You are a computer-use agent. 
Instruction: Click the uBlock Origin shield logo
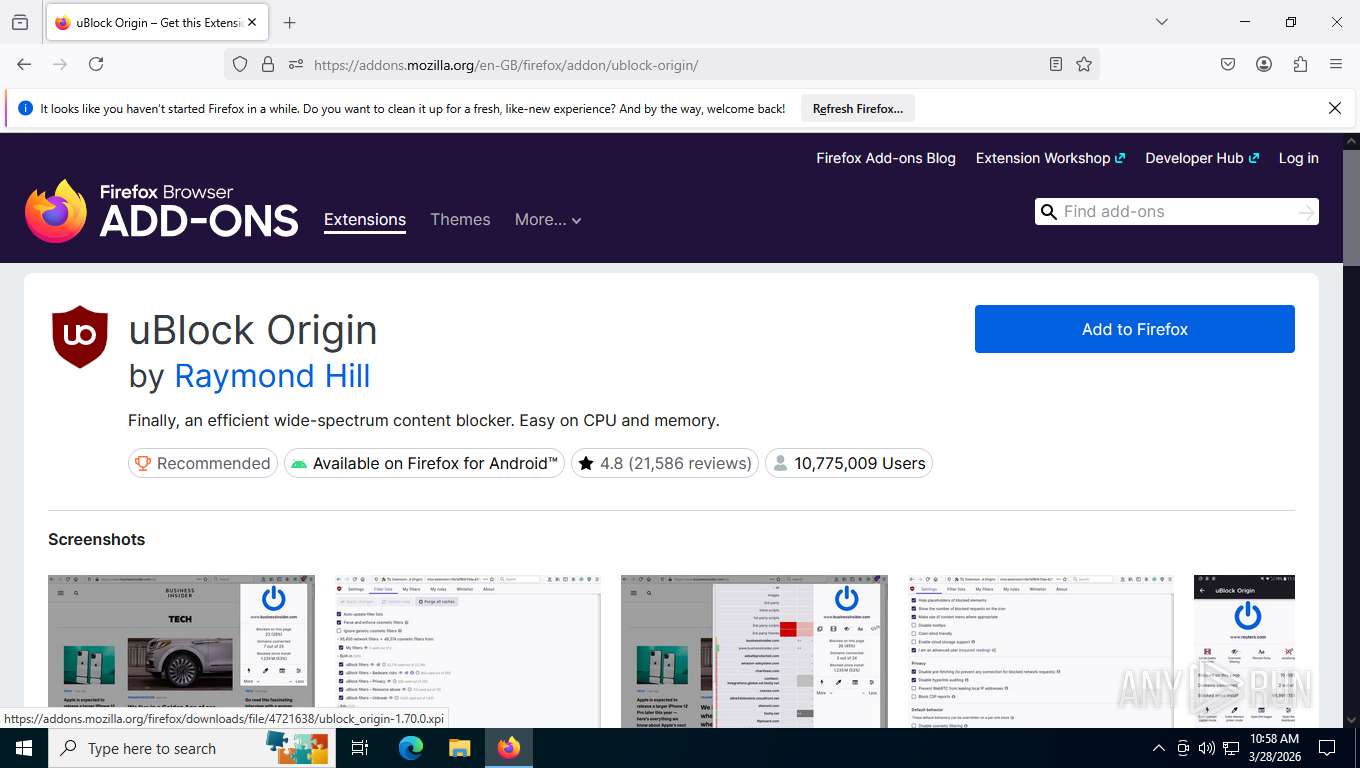pyautogui.click(x=80, y=337)
